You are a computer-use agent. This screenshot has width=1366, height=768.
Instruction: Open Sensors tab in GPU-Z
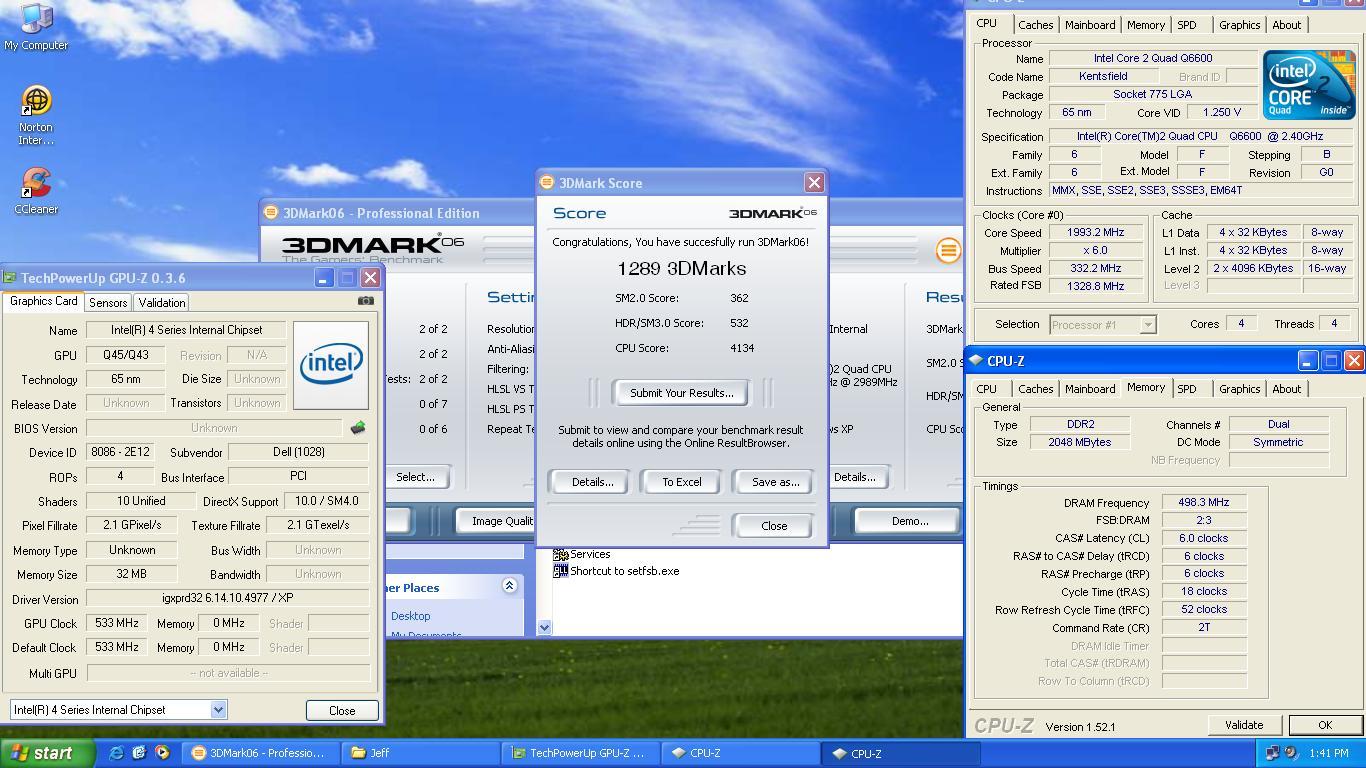click(x=108, y=302)
